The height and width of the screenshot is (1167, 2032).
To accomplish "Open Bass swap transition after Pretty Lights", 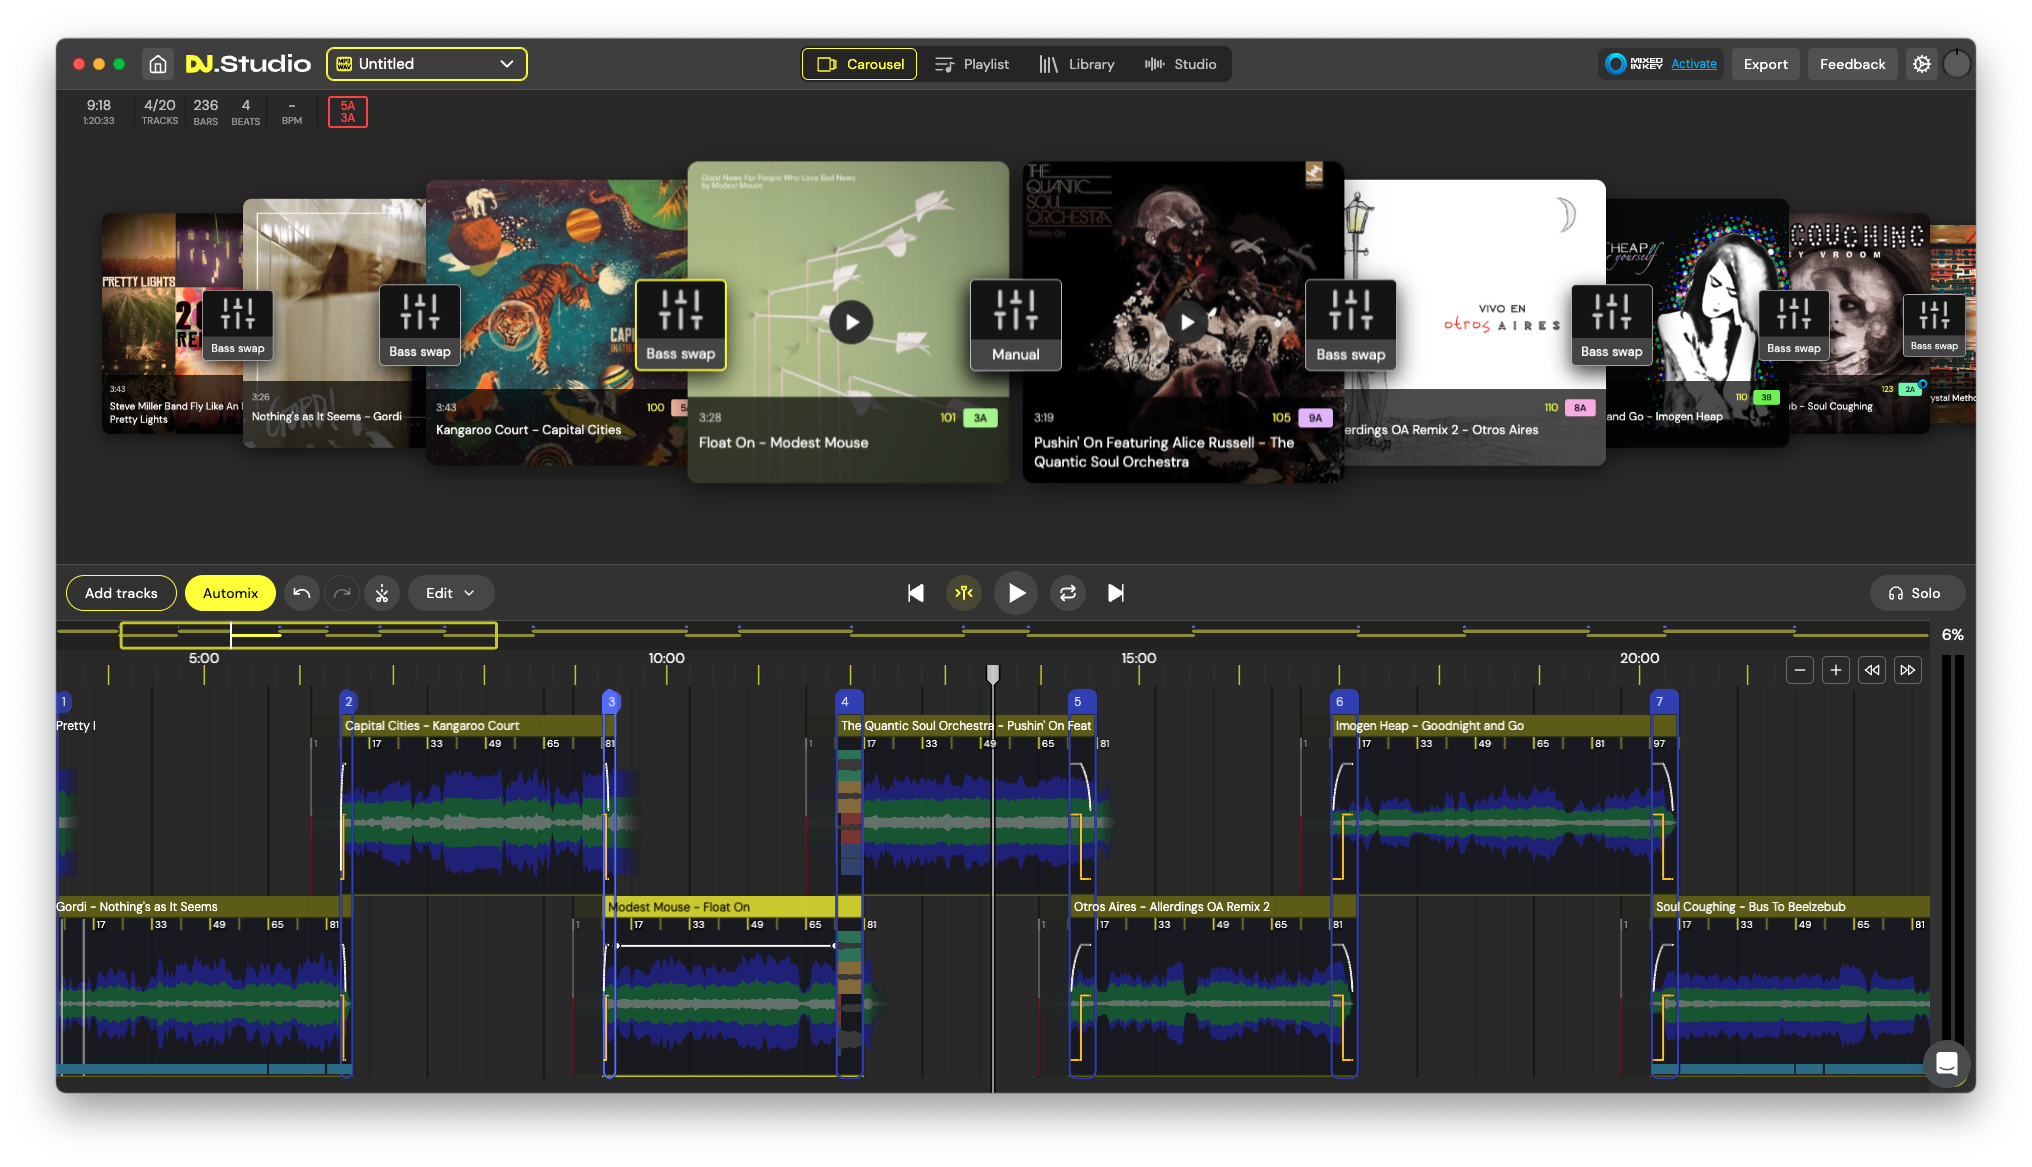I will 238,324.
